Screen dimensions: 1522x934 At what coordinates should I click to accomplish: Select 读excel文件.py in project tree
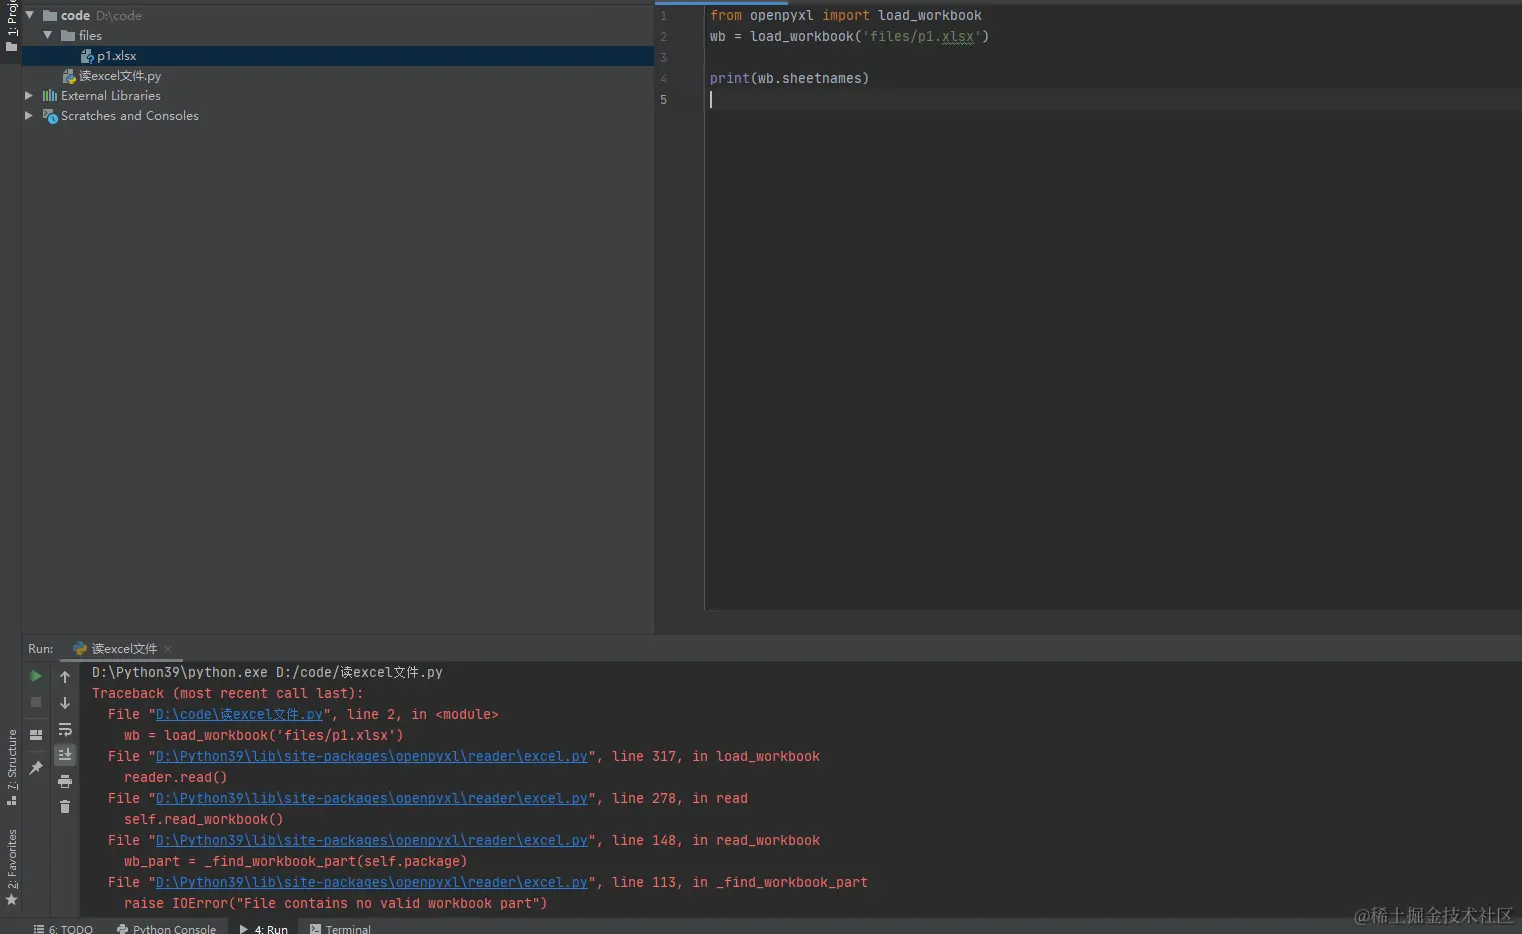click(338, 76)
